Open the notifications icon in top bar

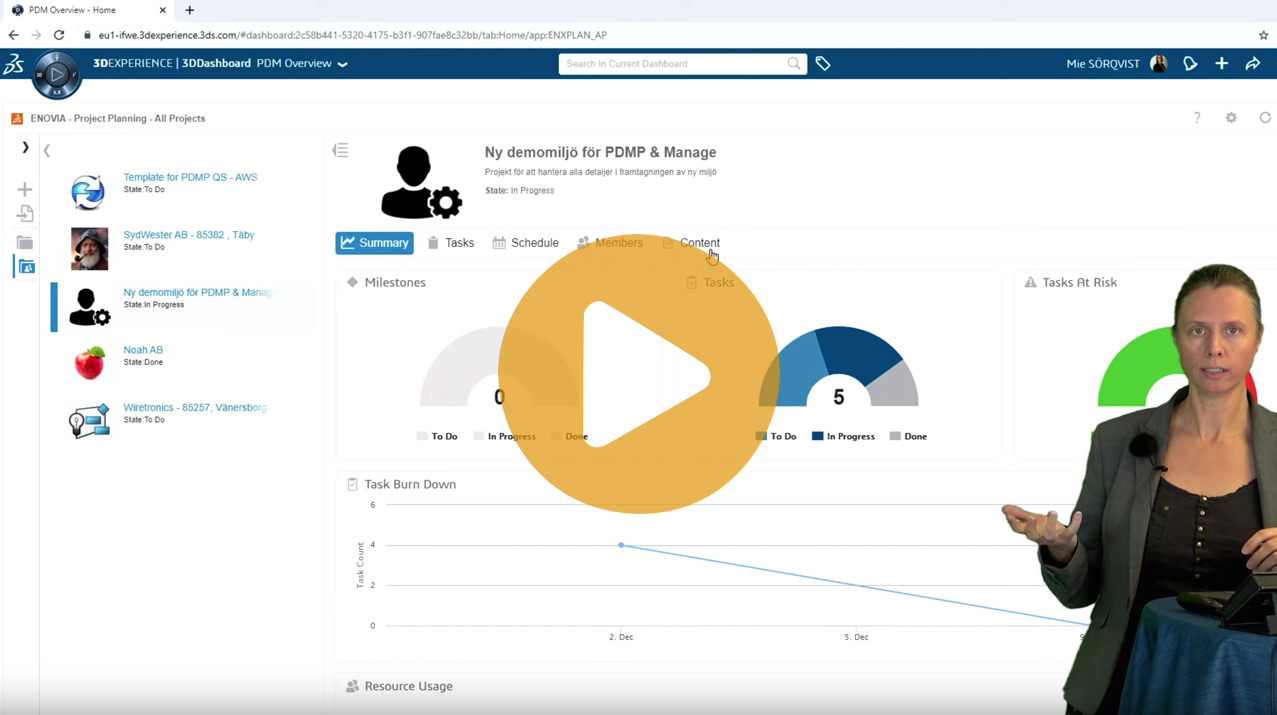click(1190, 64)
